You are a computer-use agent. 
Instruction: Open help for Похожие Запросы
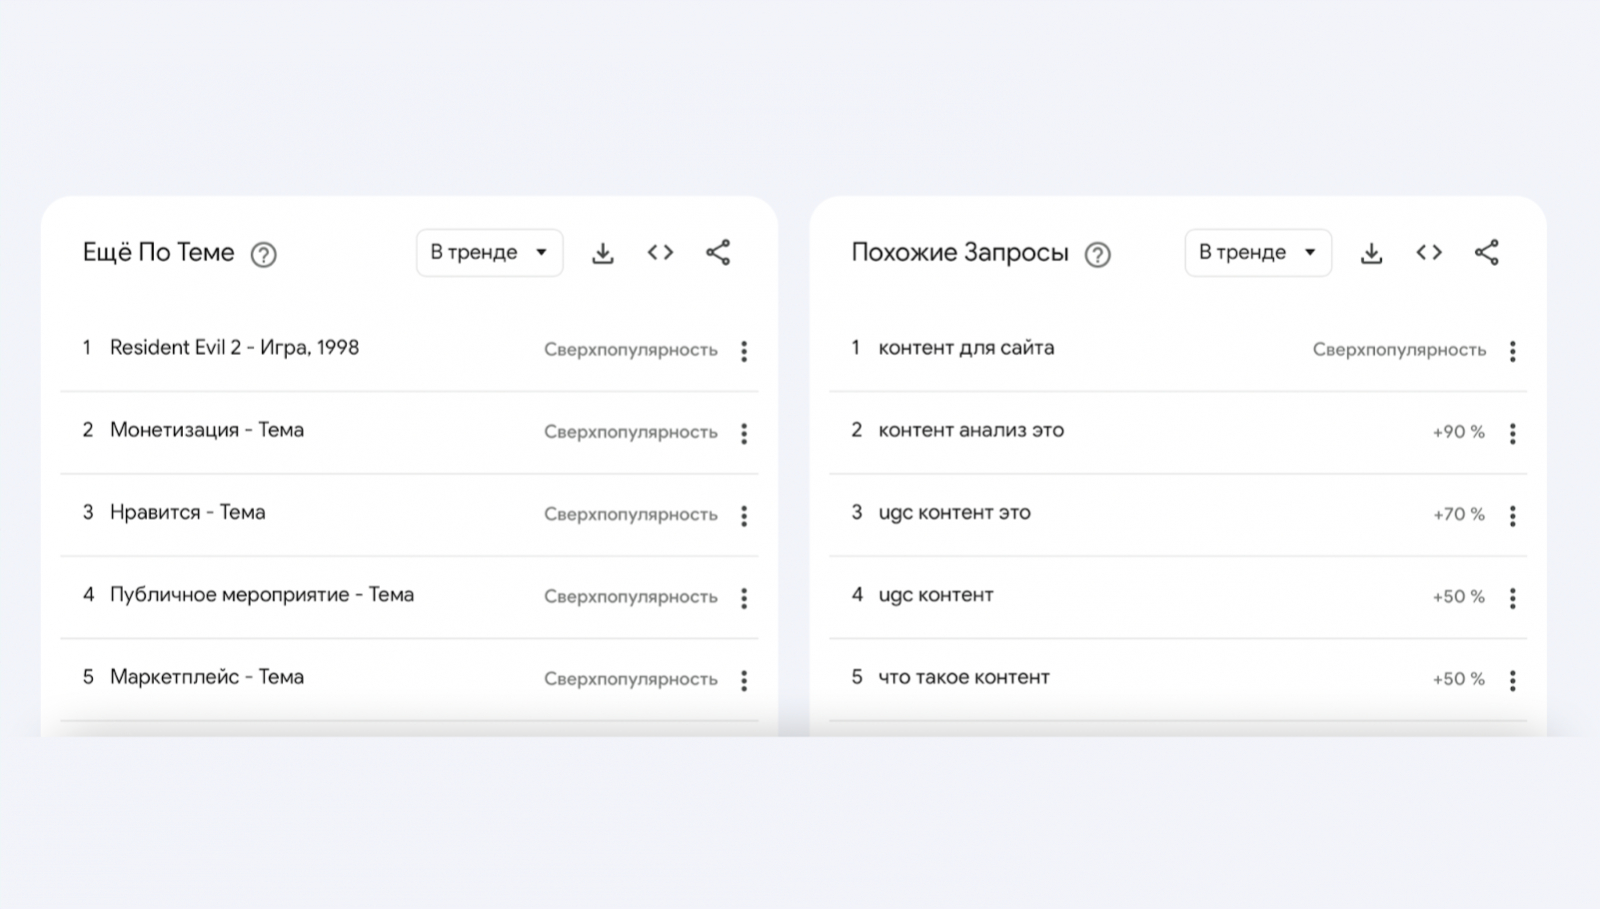point(1097,255)
